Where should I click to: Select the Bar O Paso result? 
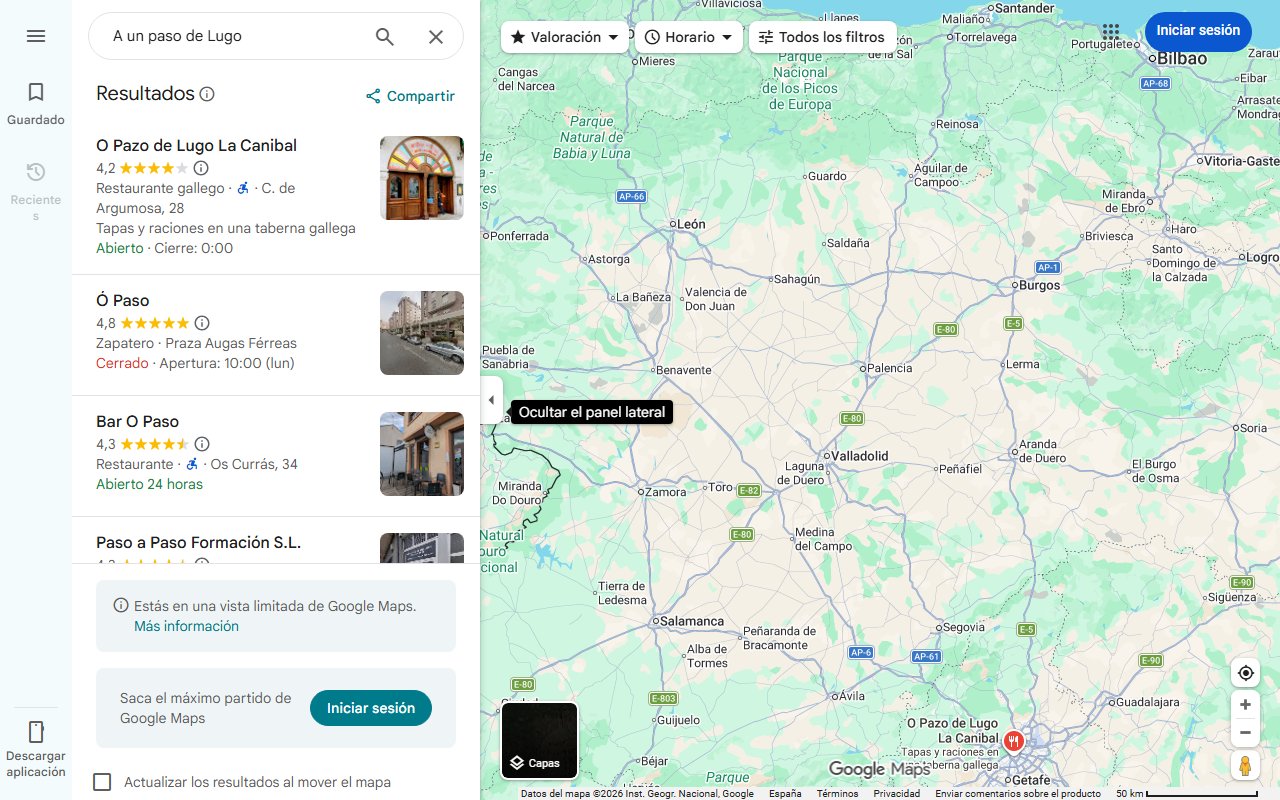138,422
